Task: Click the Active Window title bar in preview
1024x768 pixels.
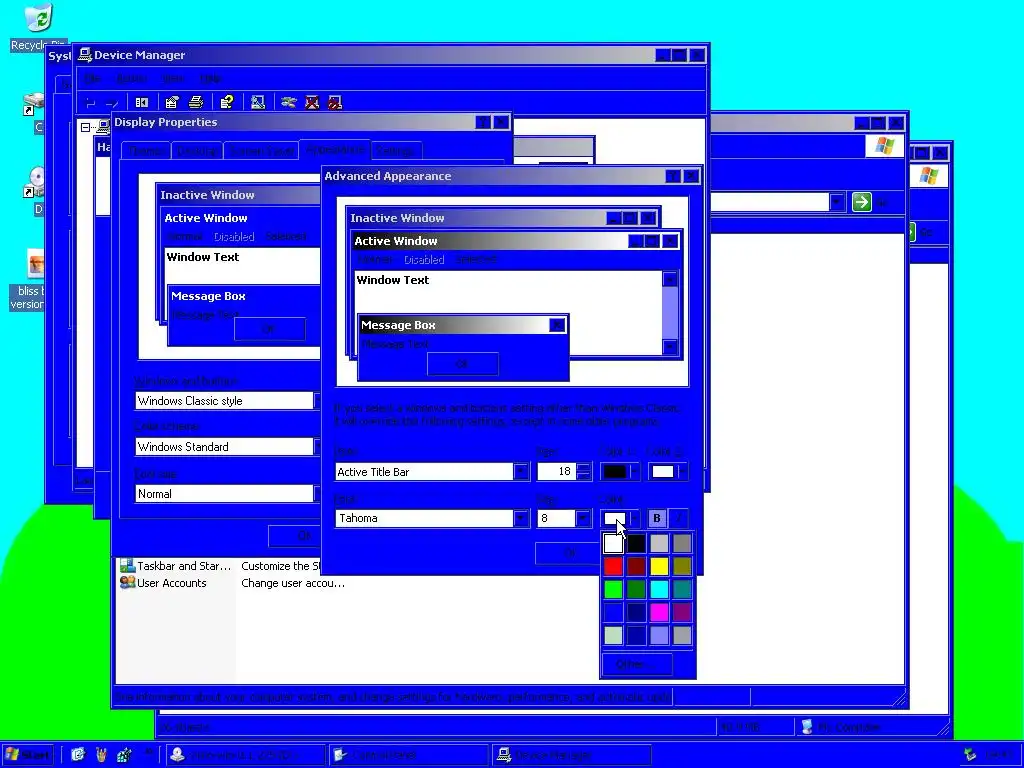Action: 516,241
